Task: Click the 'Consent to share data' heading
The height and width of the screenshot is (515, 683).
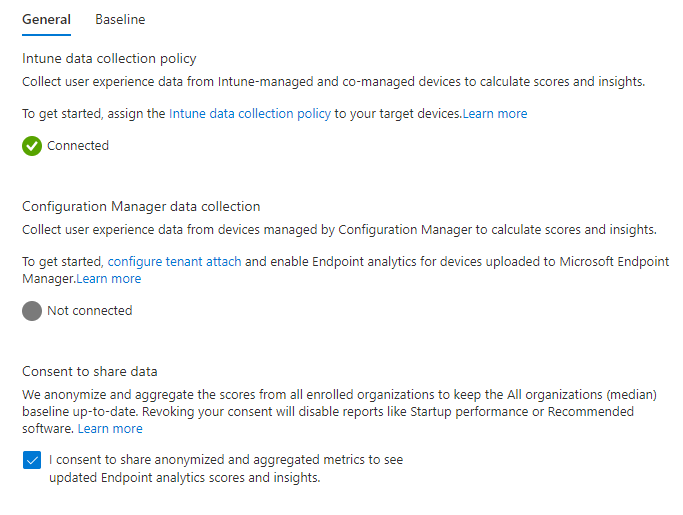Action: pos(90,371)
